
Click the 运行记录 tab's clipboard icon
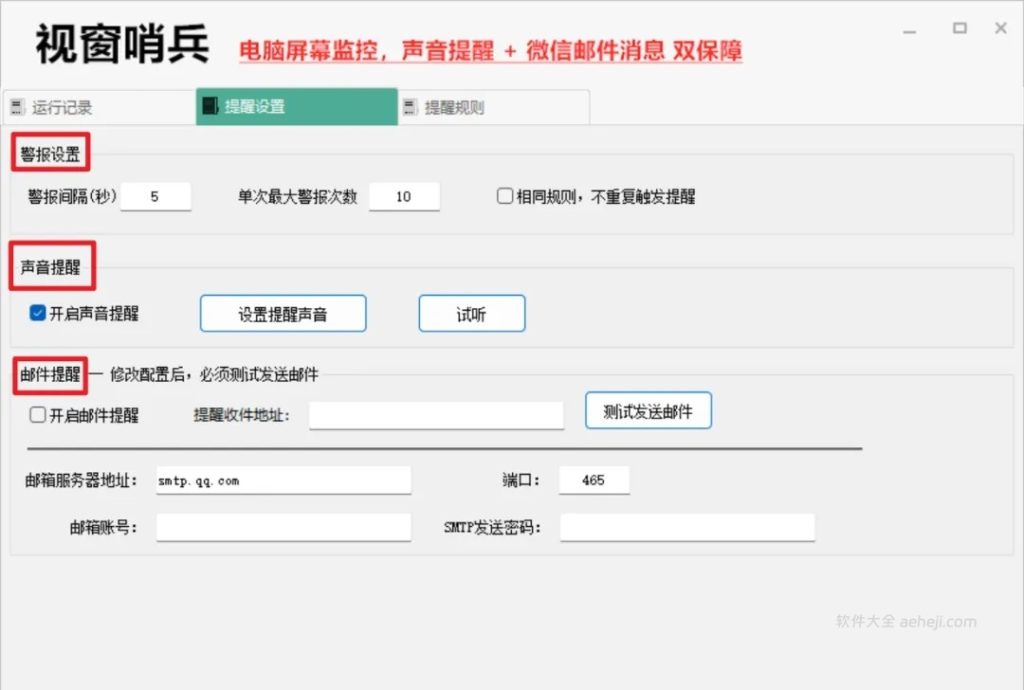point(14,105)
